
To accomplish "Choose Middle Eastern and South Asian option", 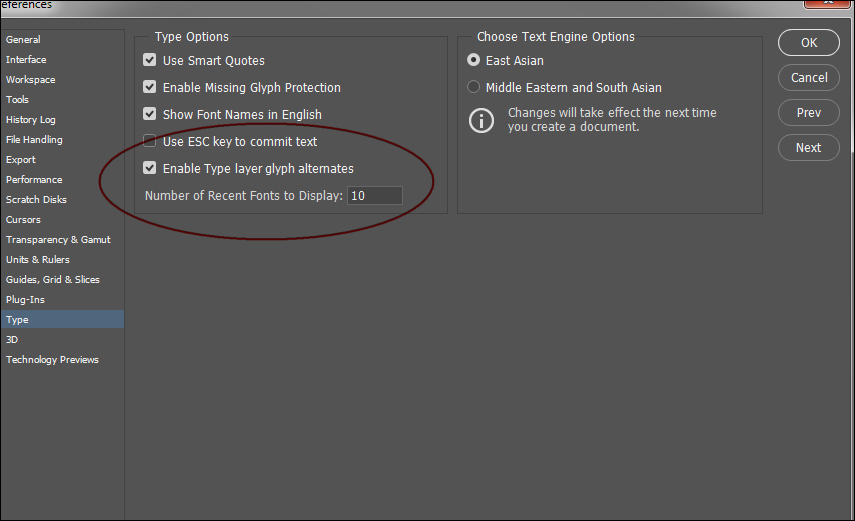I will [474, 88].
